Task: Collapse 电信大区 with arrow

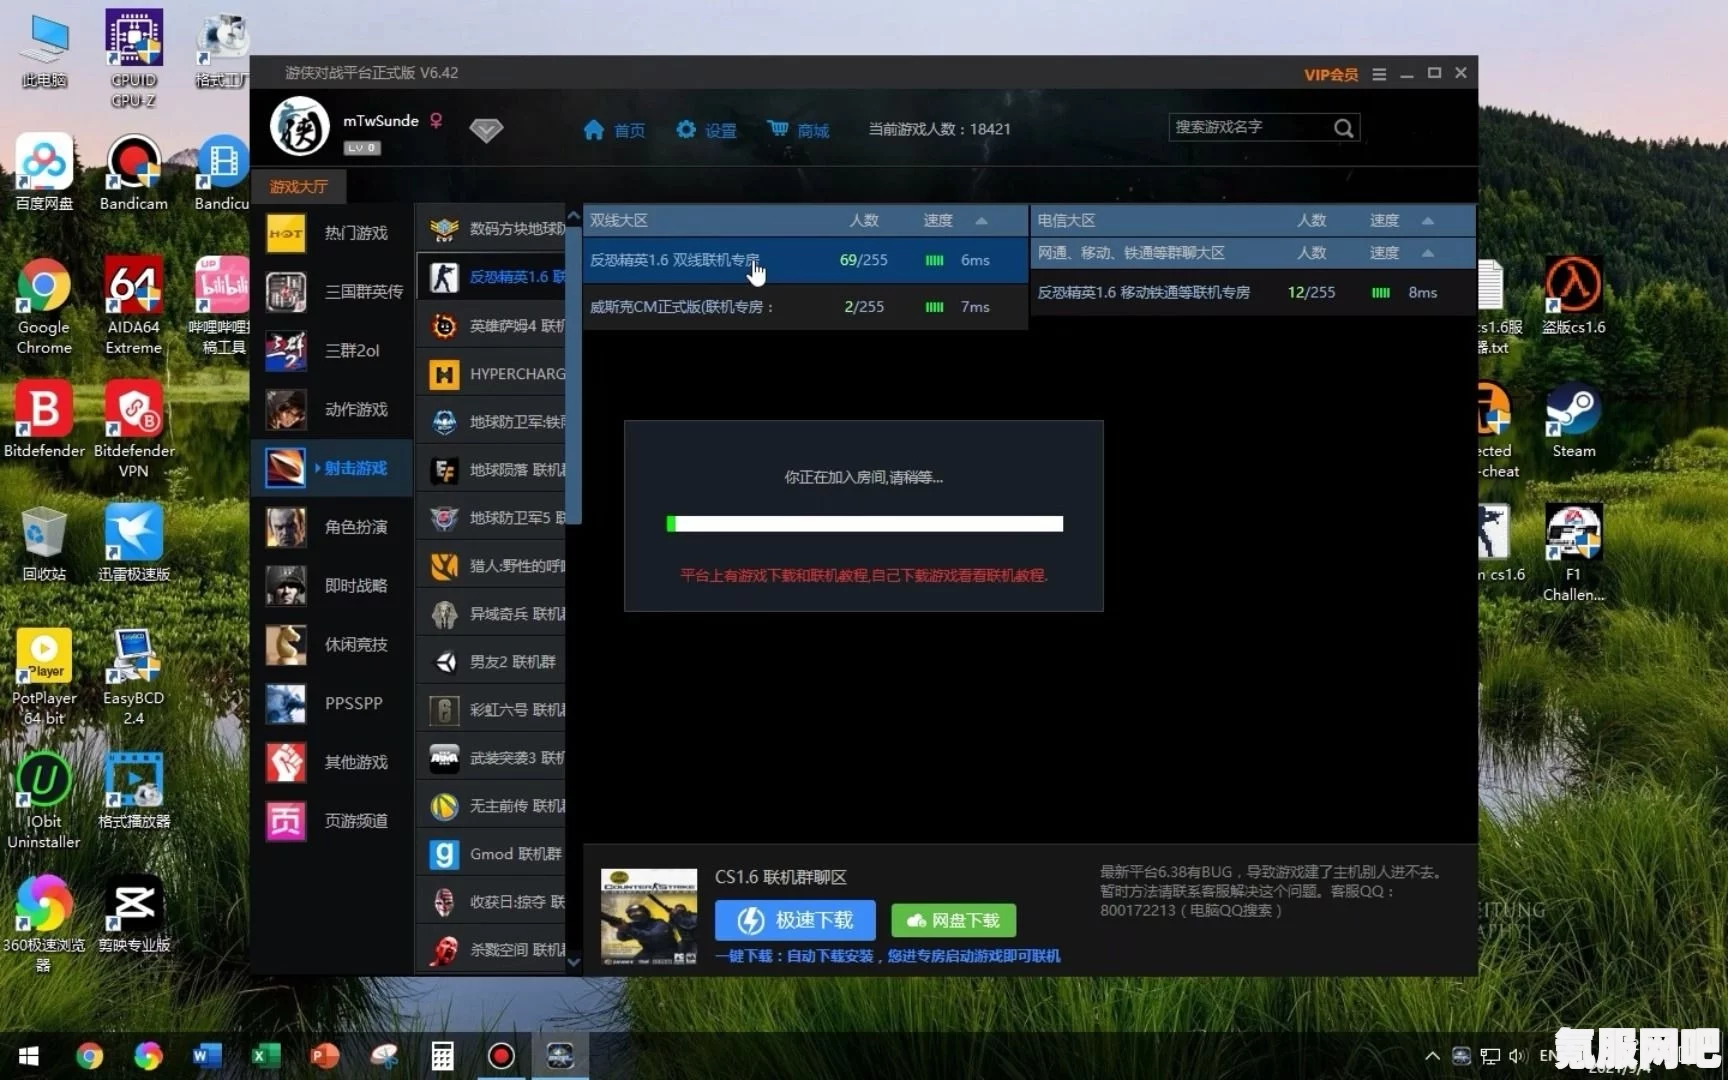Action: [x=1428, y=220]
